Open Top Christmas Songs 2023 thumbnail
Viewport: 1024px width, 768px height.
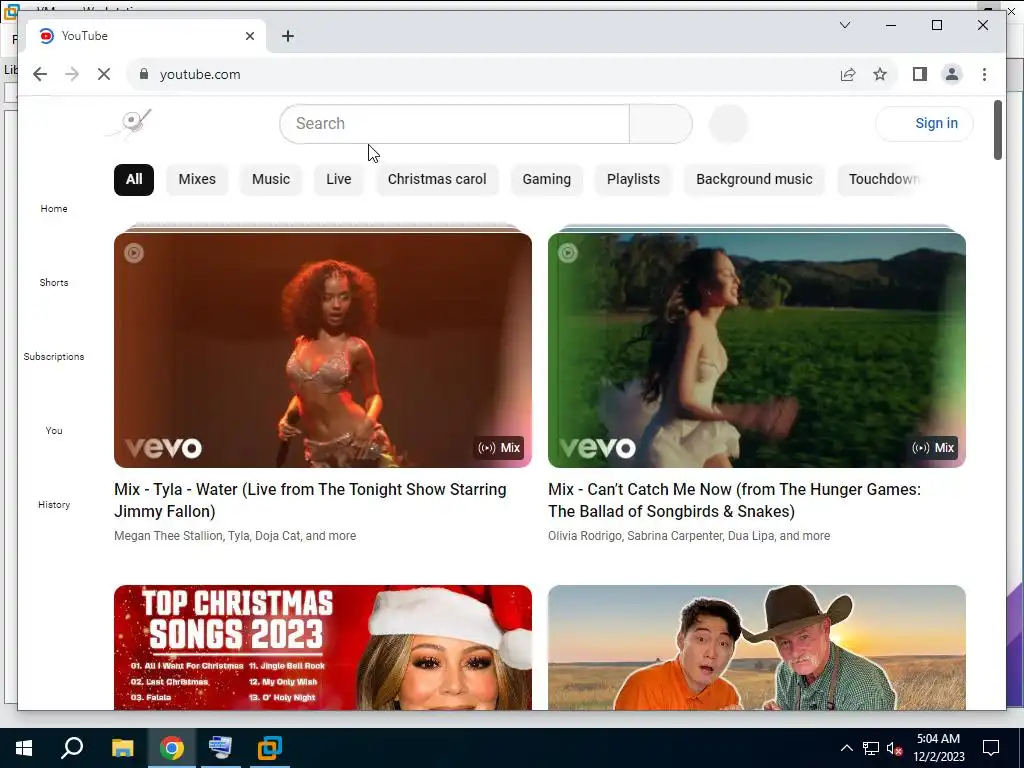tap(323, 647)
